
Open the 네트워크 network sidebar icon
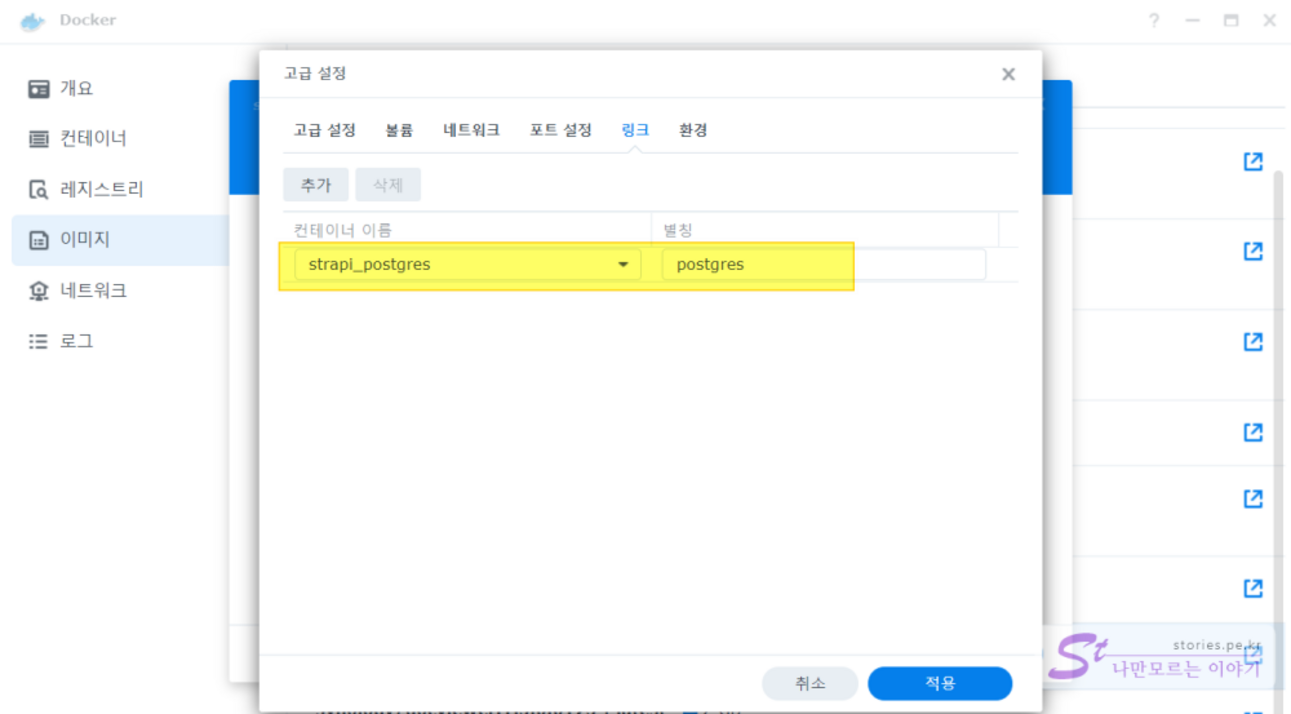(39, 291)
